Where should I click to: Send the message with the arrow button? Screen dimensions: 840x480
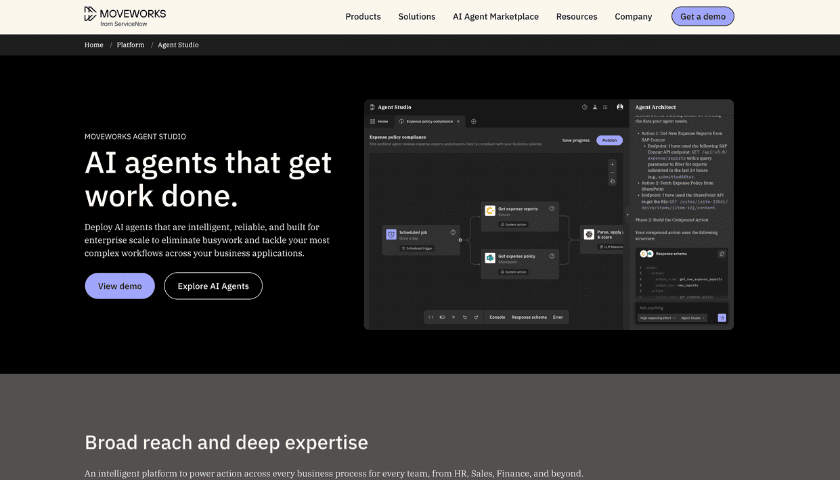(x=722, y=318)
